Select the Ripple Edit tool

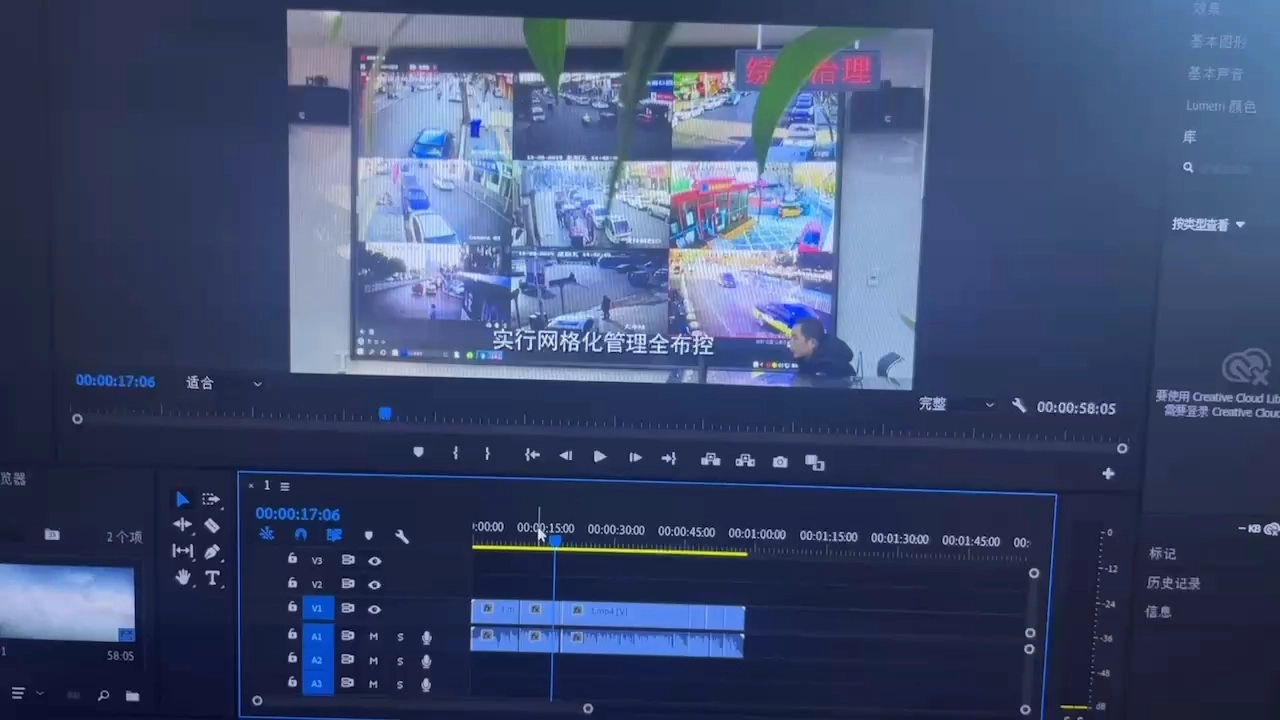point(182,524)
